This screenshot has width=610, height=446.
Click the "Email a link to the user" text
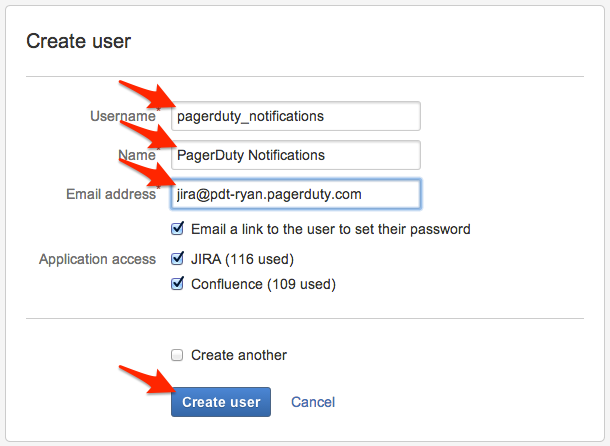coord(330,229)
